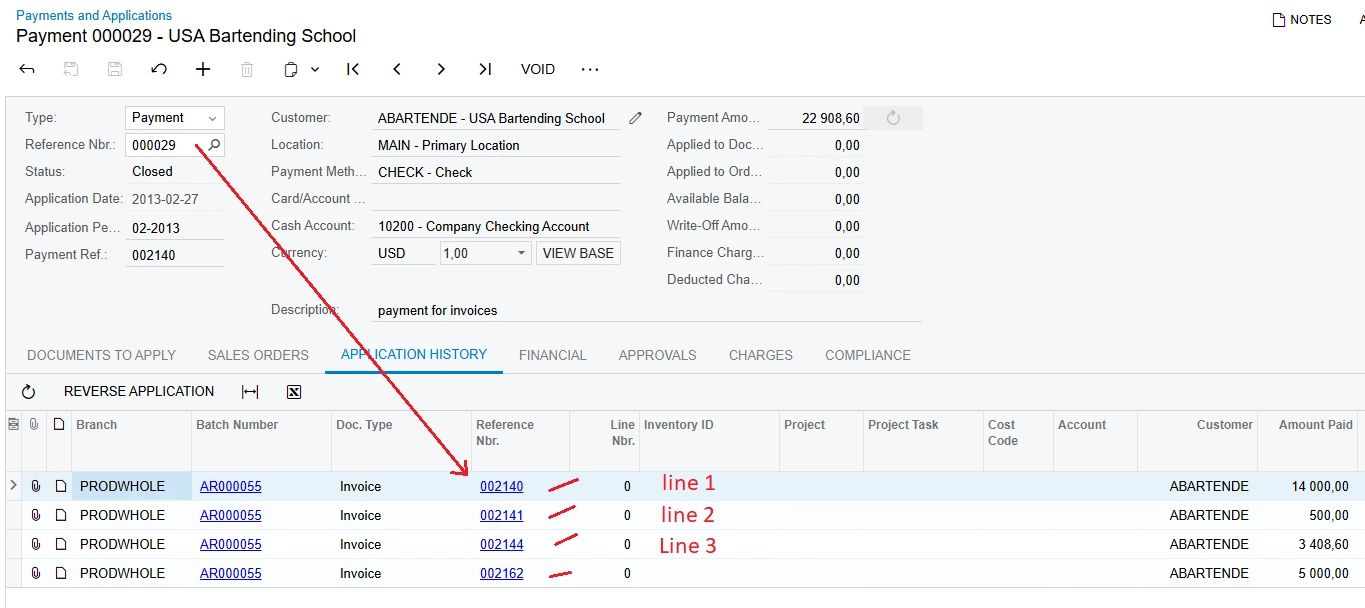Click the Reverse Application button

139,392
